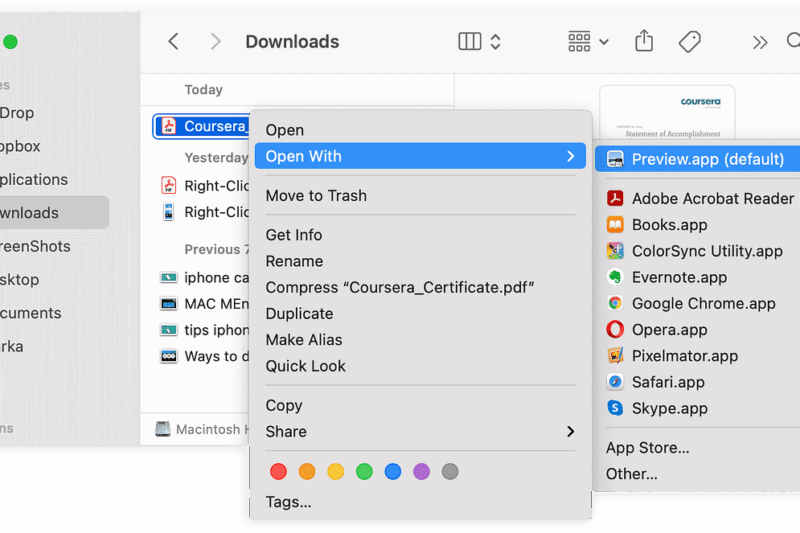
Task: Apply the red tag color
Action: pos(278,472)
